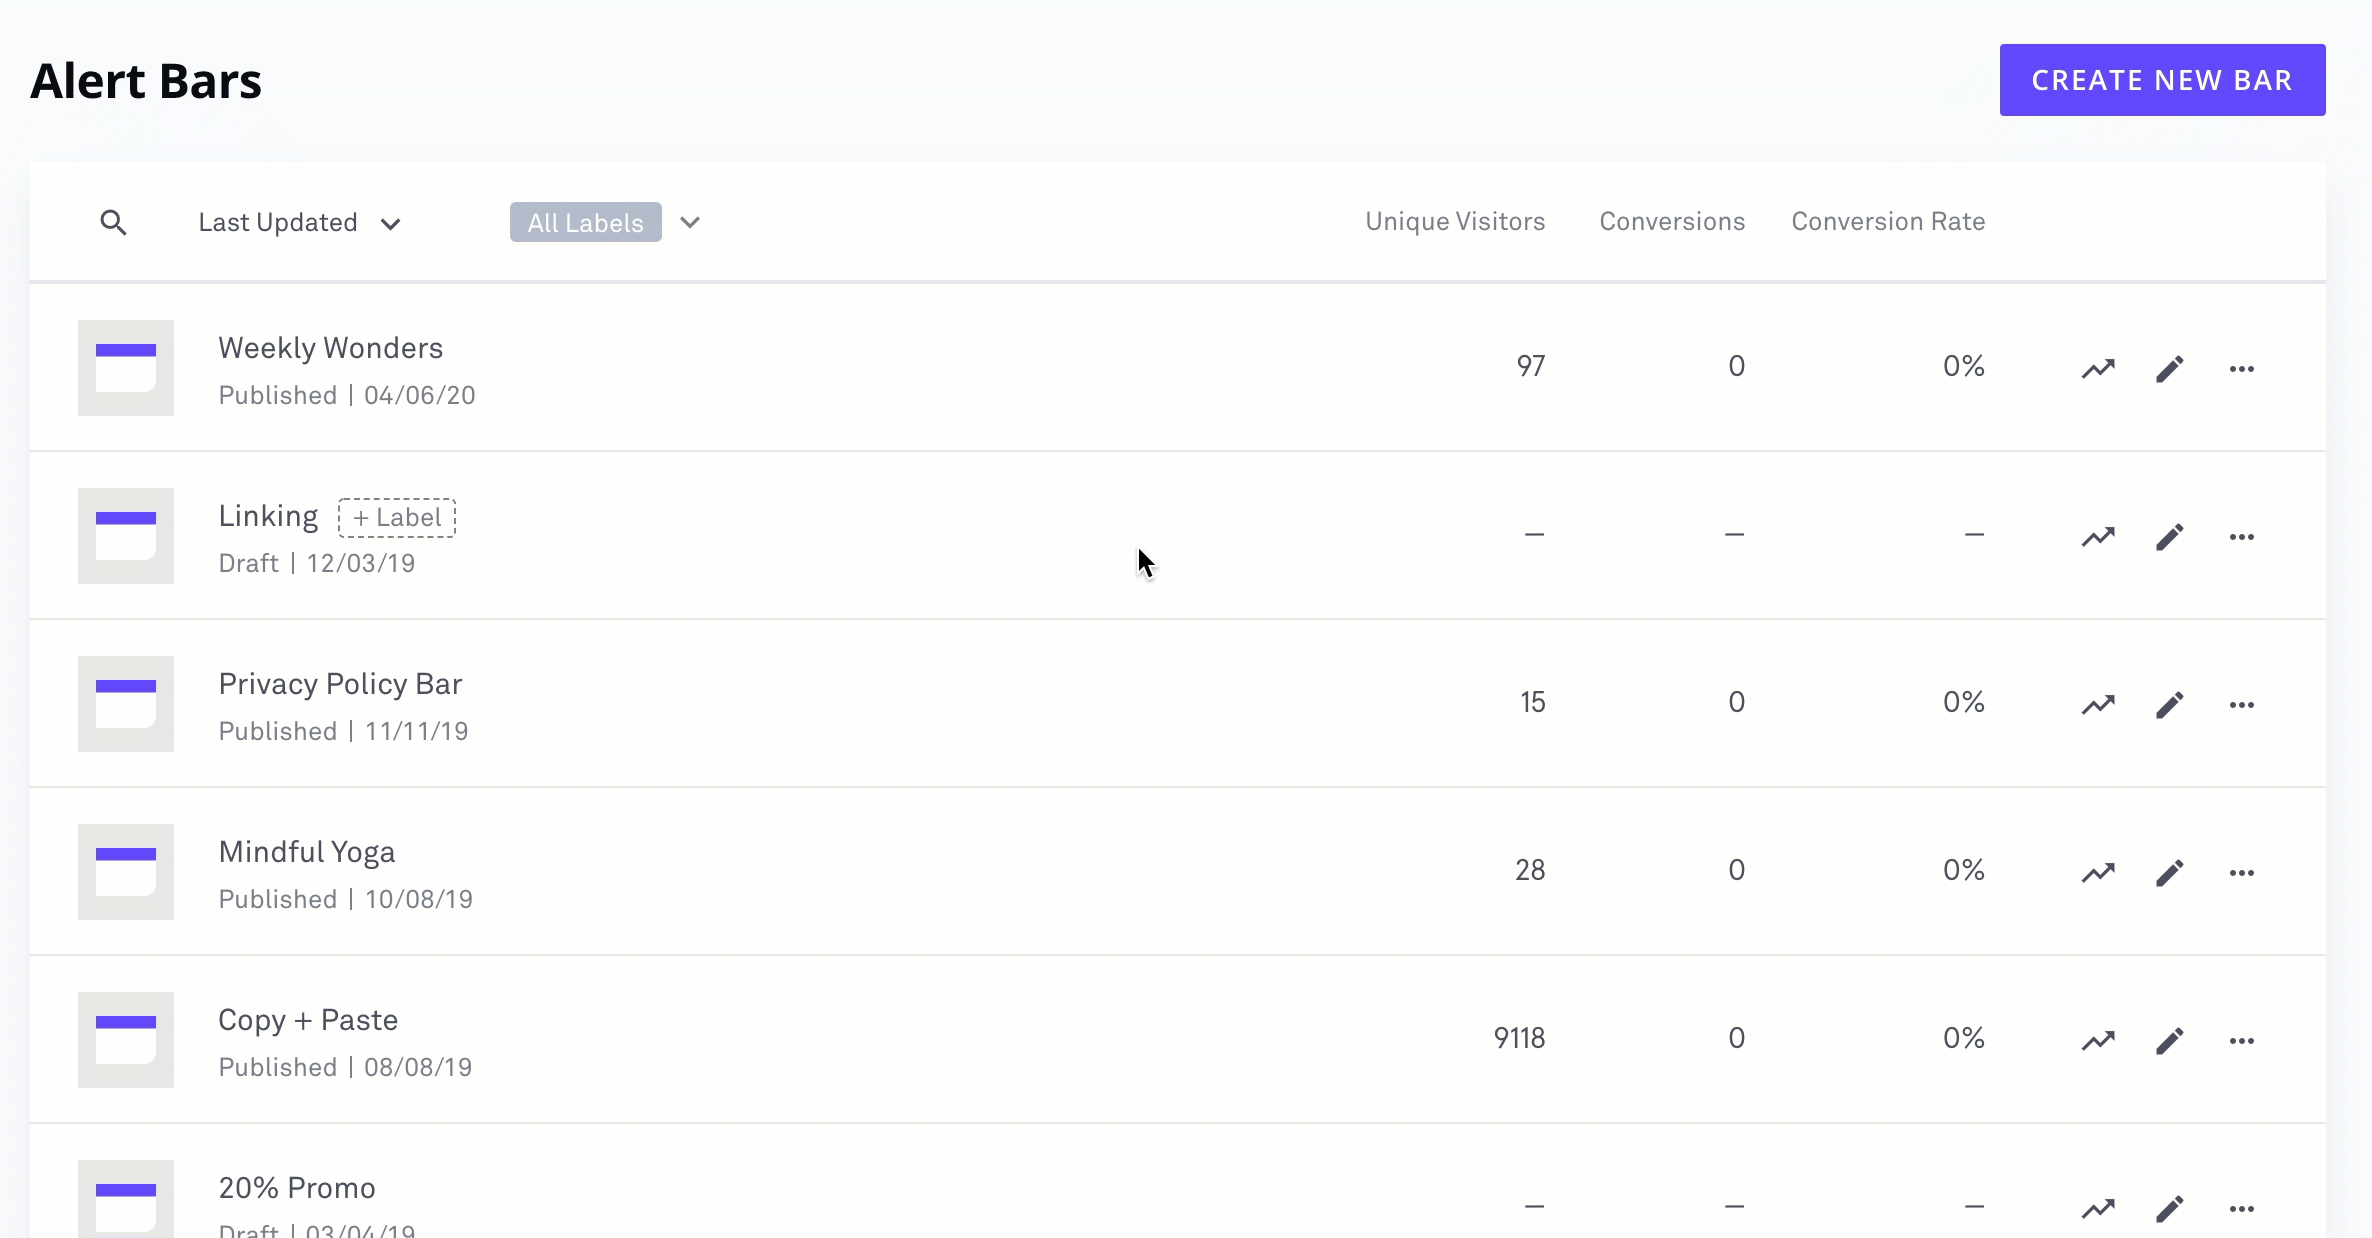Click Published | 04/06/20 status text

347,396
